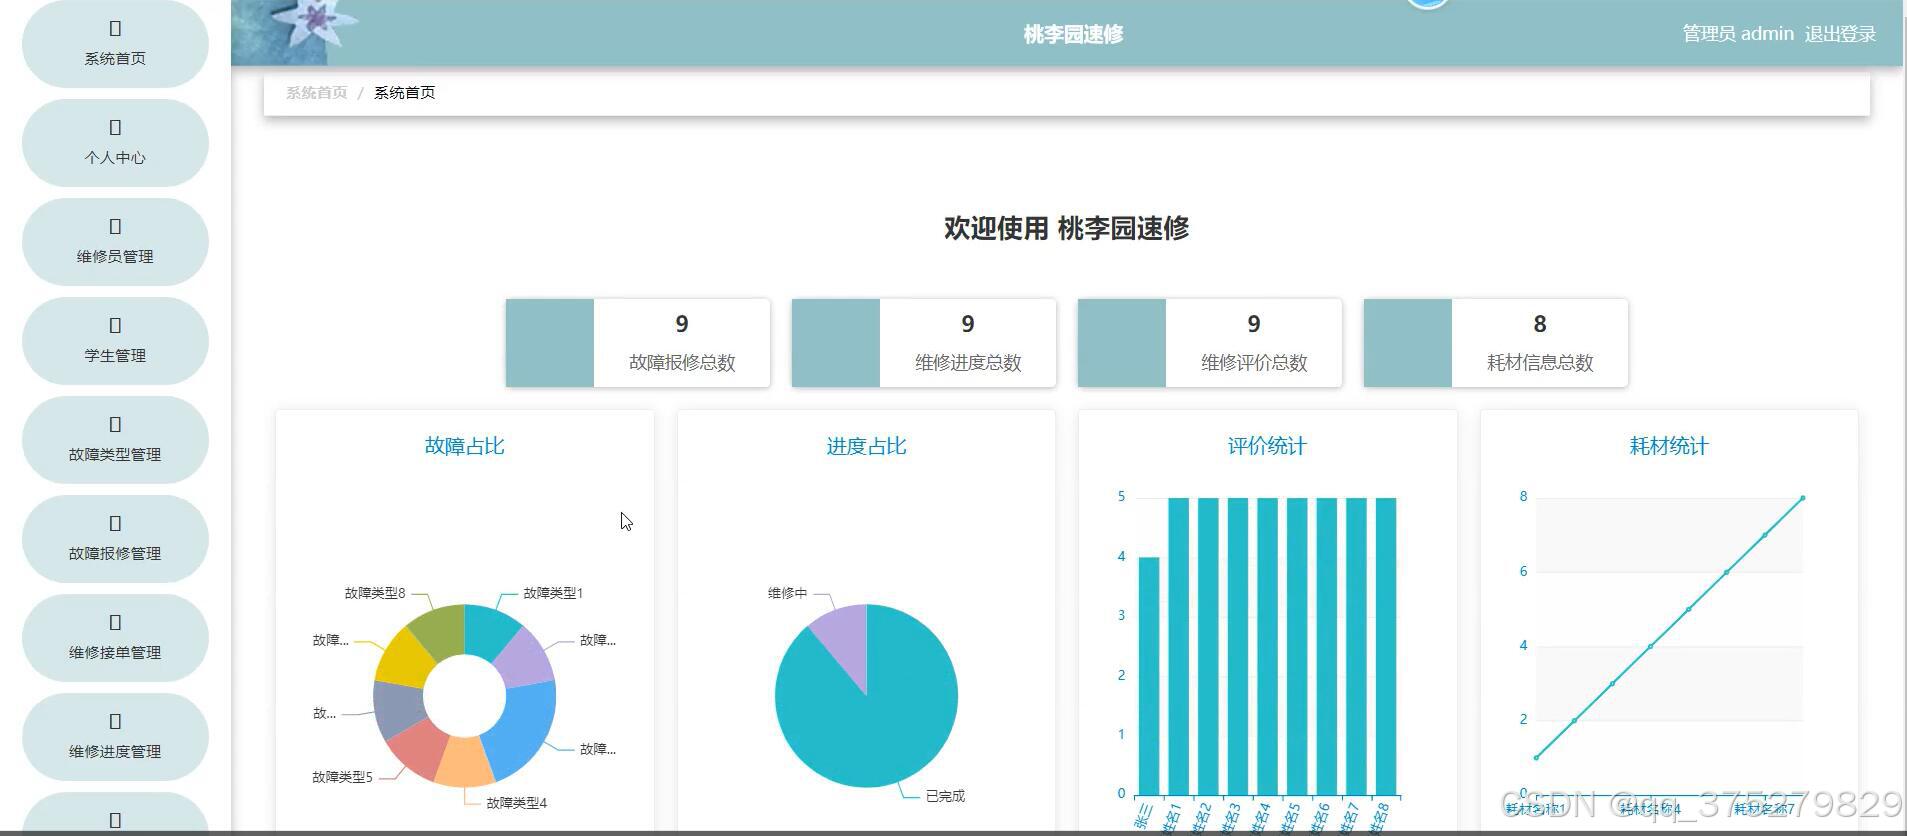Select 维修进度管理 sidebar item

pos(115,736)
